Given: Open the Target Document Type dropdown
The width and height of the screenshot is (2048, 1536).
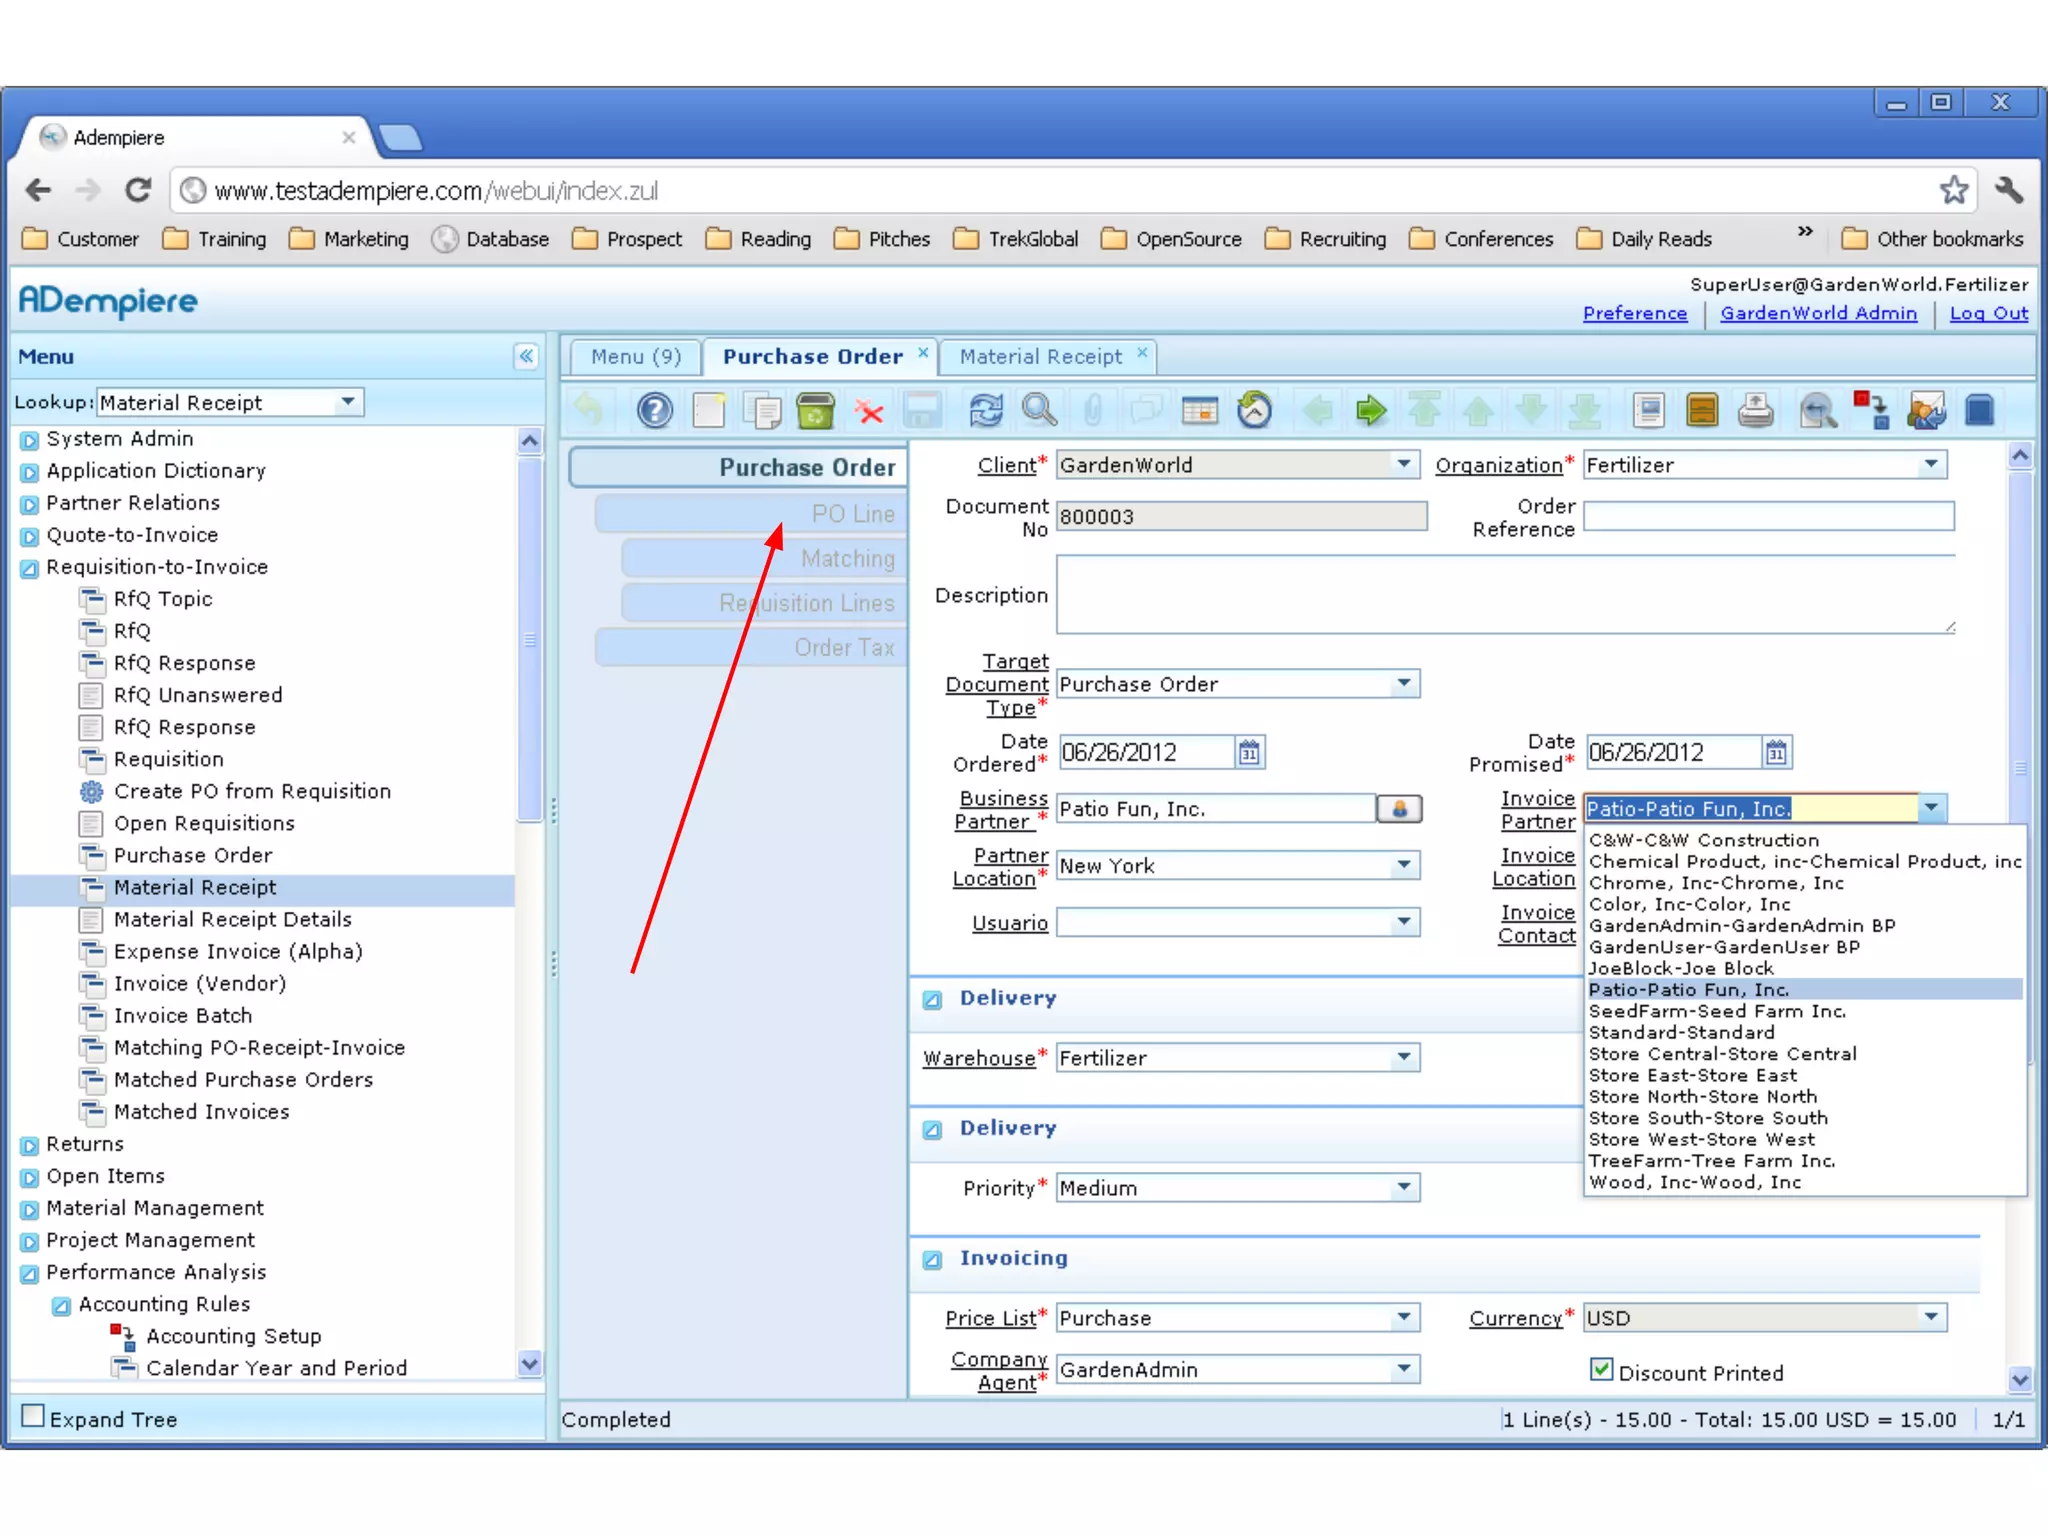Looking at the screenshot, I should tap(1404, 684).
